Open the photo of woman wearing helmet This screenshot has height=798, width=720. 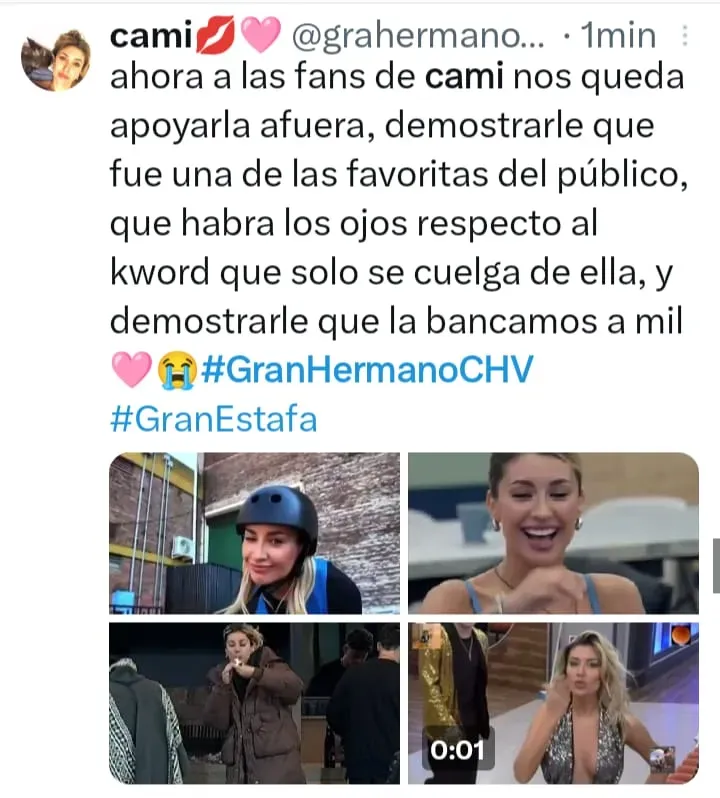point(254,533)
